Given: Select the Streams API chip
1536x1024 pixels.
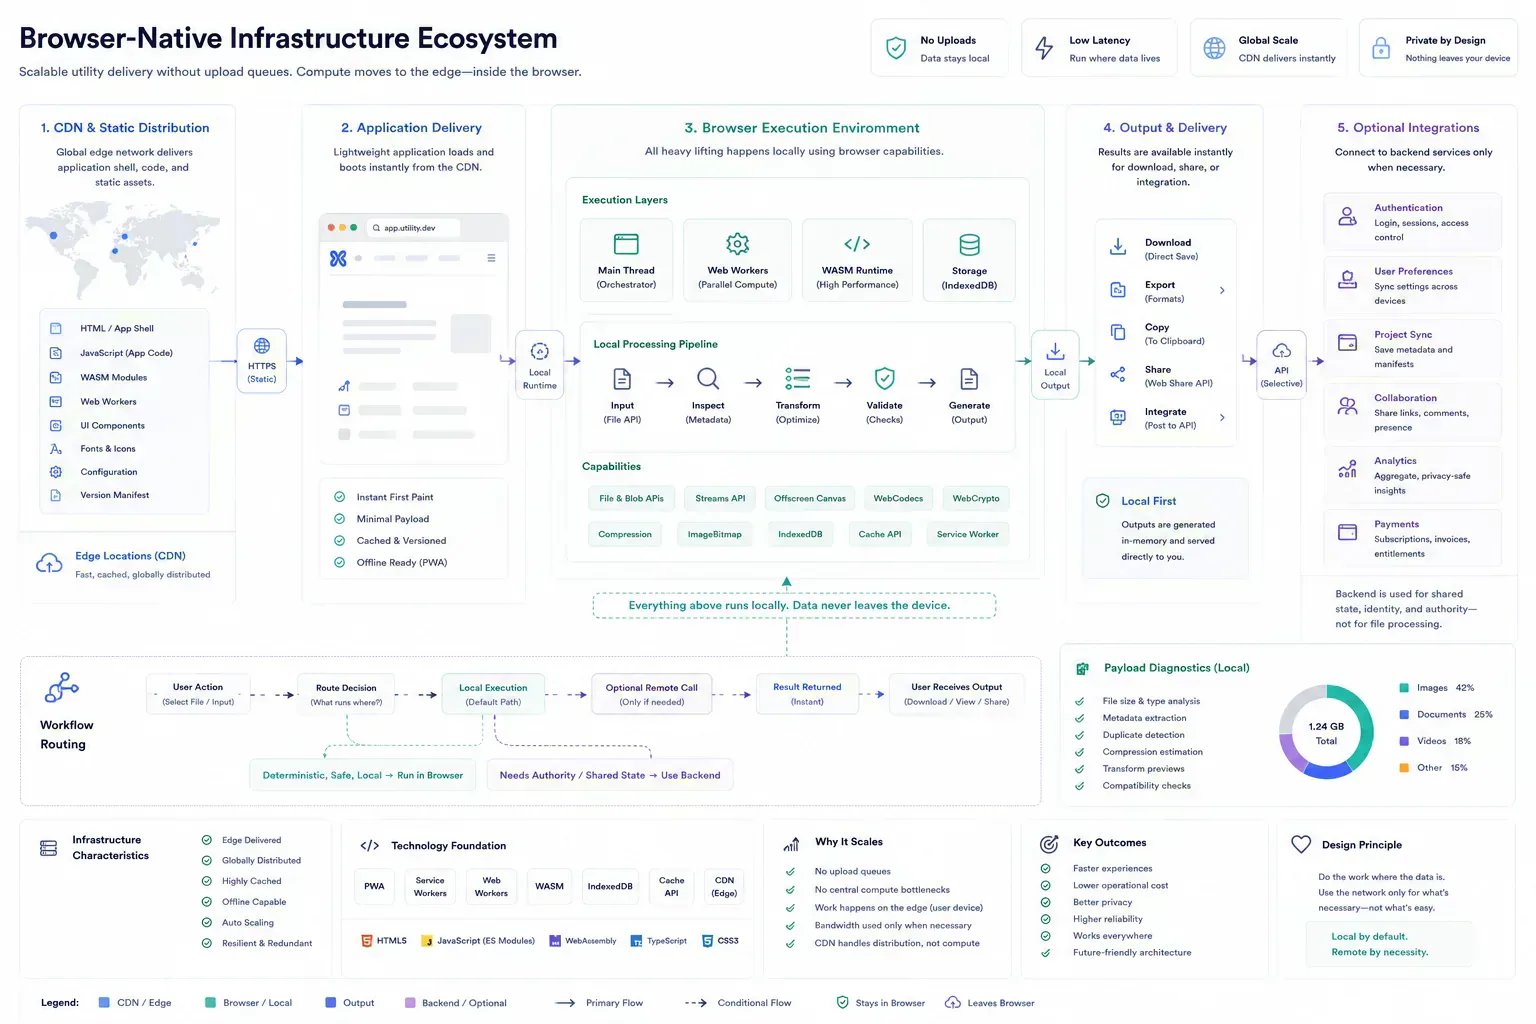Looking at the screenshot, I should coord(720,498).
